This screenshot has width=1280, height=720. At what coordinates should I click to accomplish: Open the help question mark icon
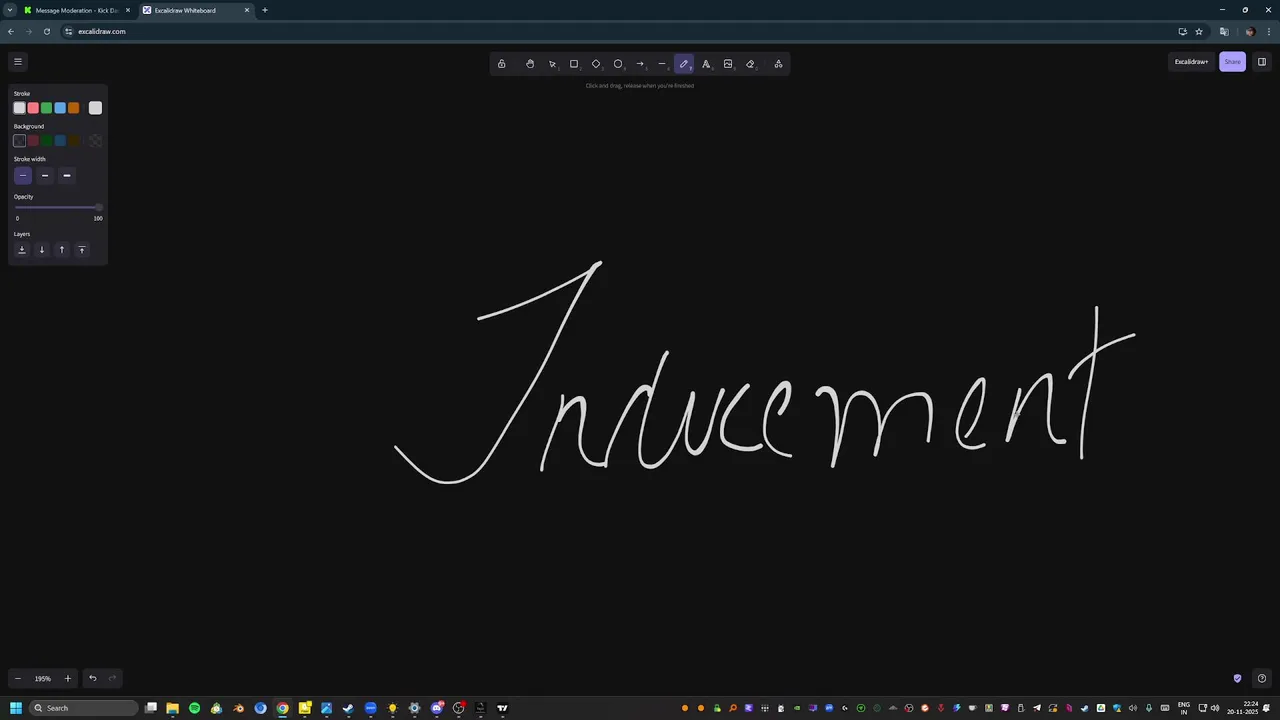[1262, 678]
